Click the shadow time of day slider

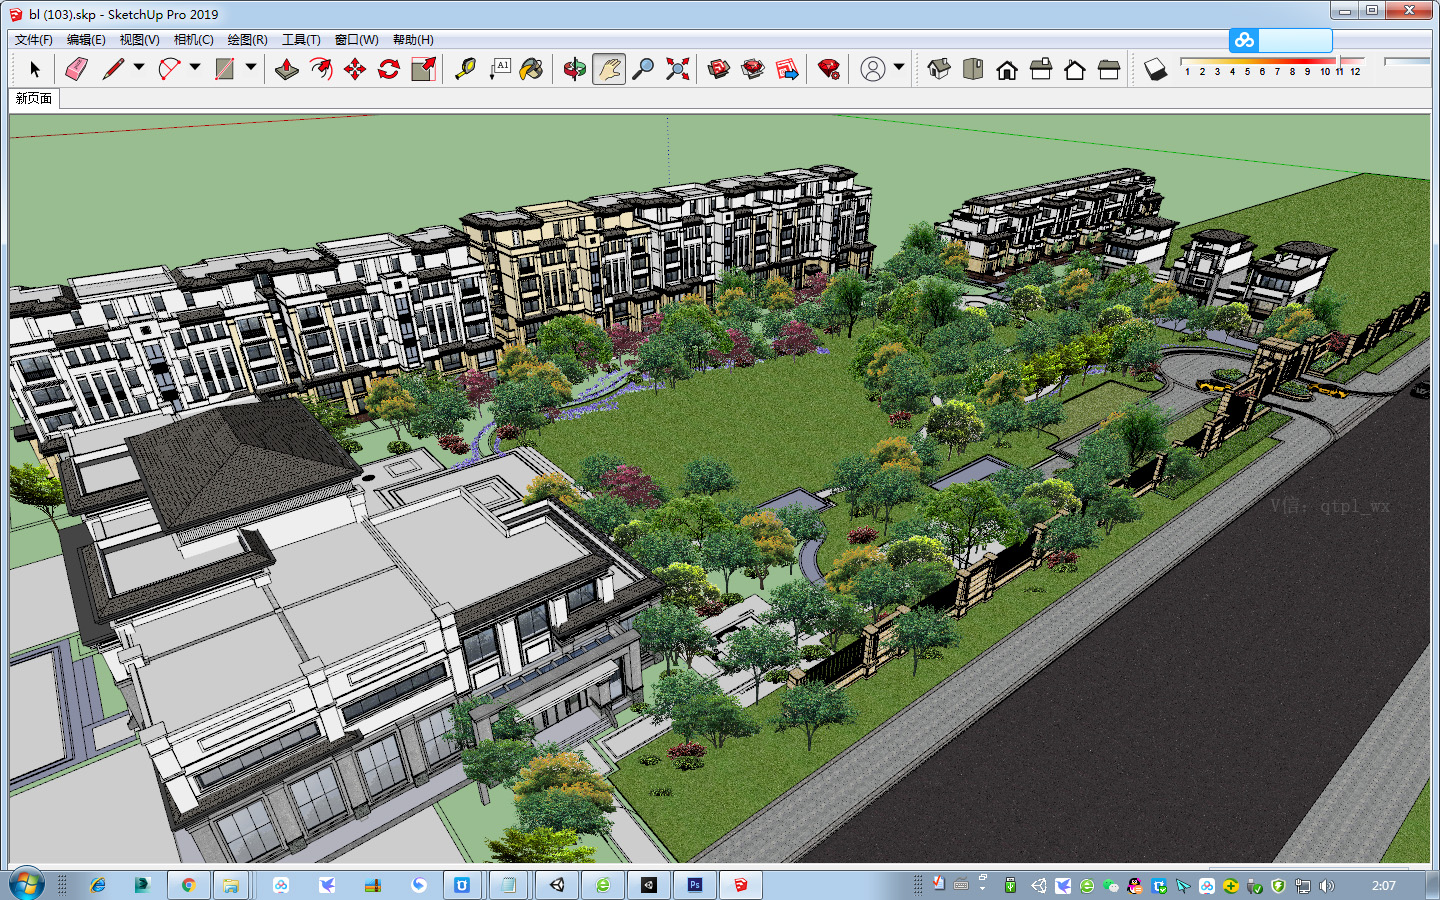[1407, 62]
